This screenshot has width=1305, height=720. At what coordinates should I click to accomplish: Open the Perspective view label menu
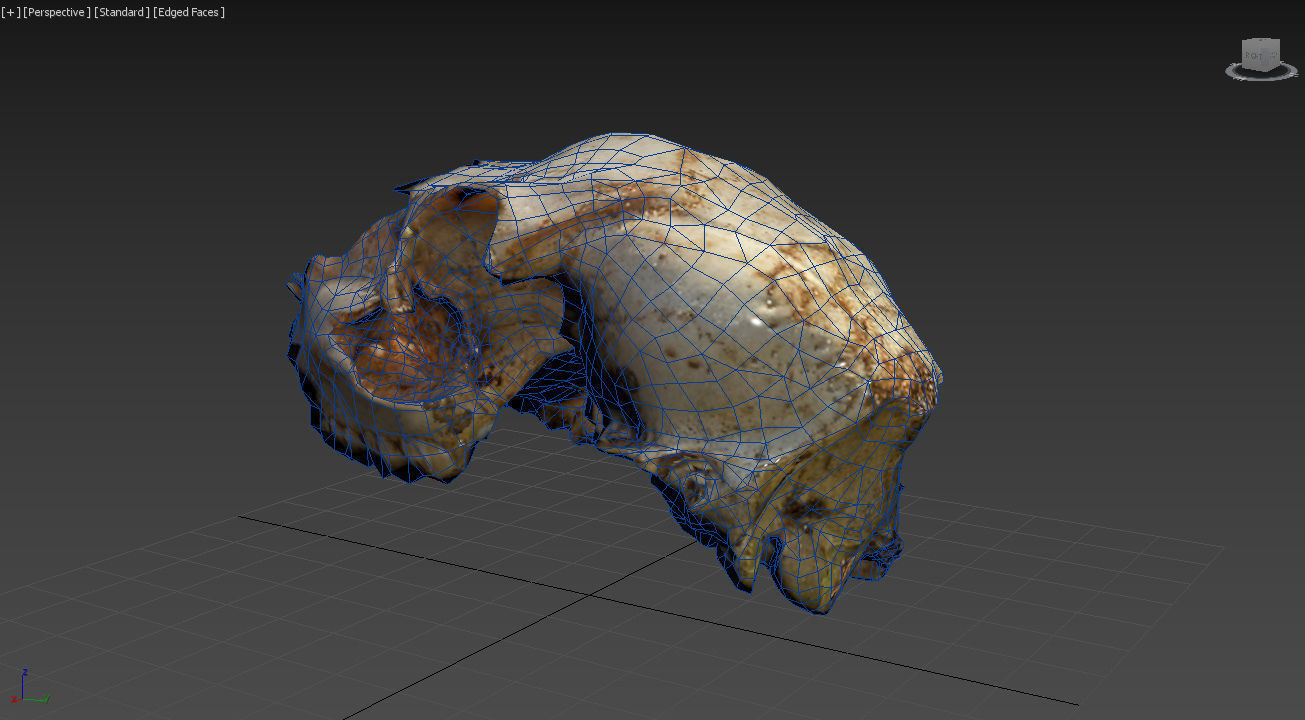click(56, 12)
